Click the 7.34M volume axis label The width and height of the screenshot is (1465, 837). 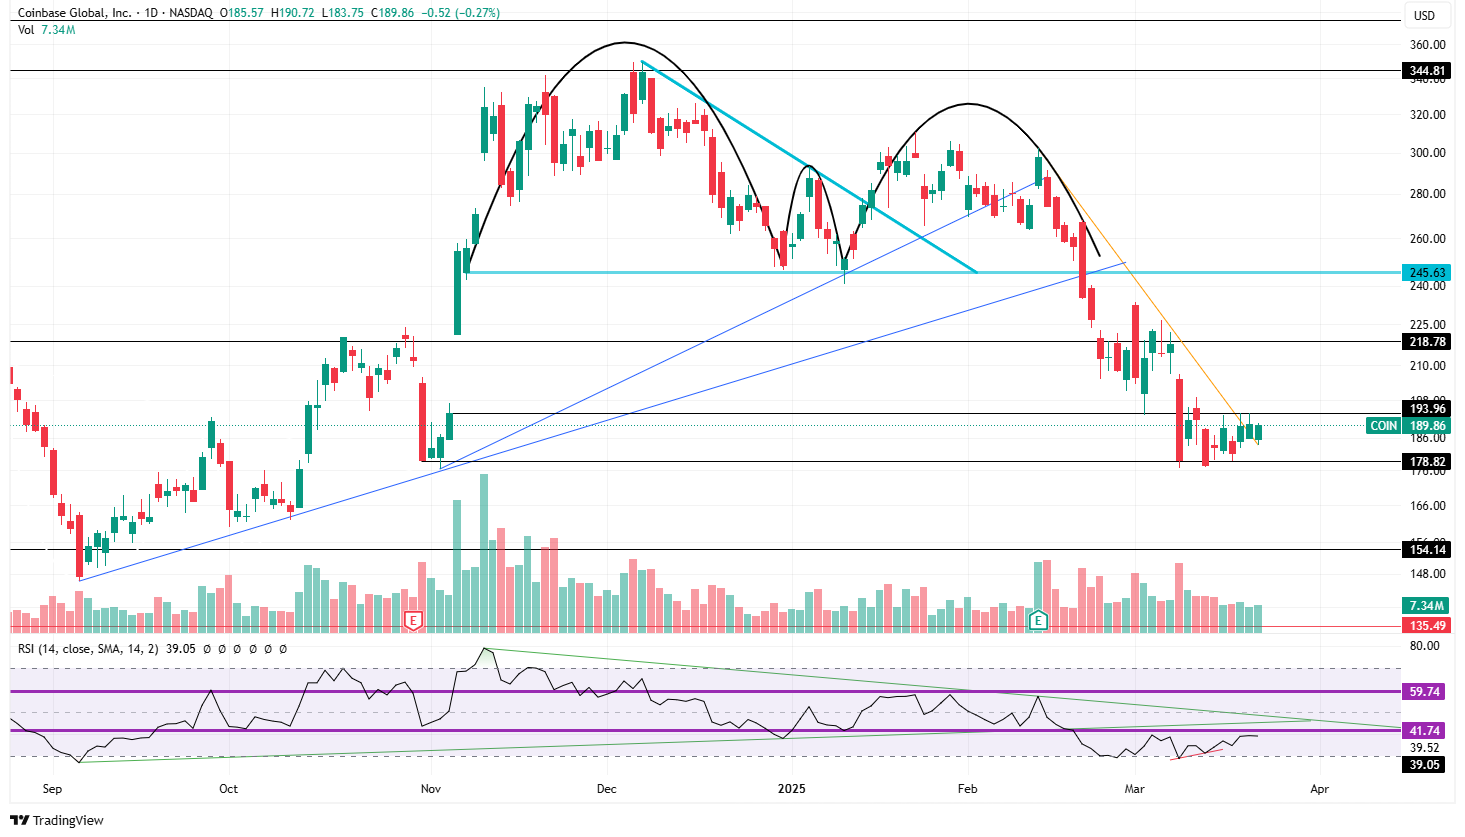1427,606
